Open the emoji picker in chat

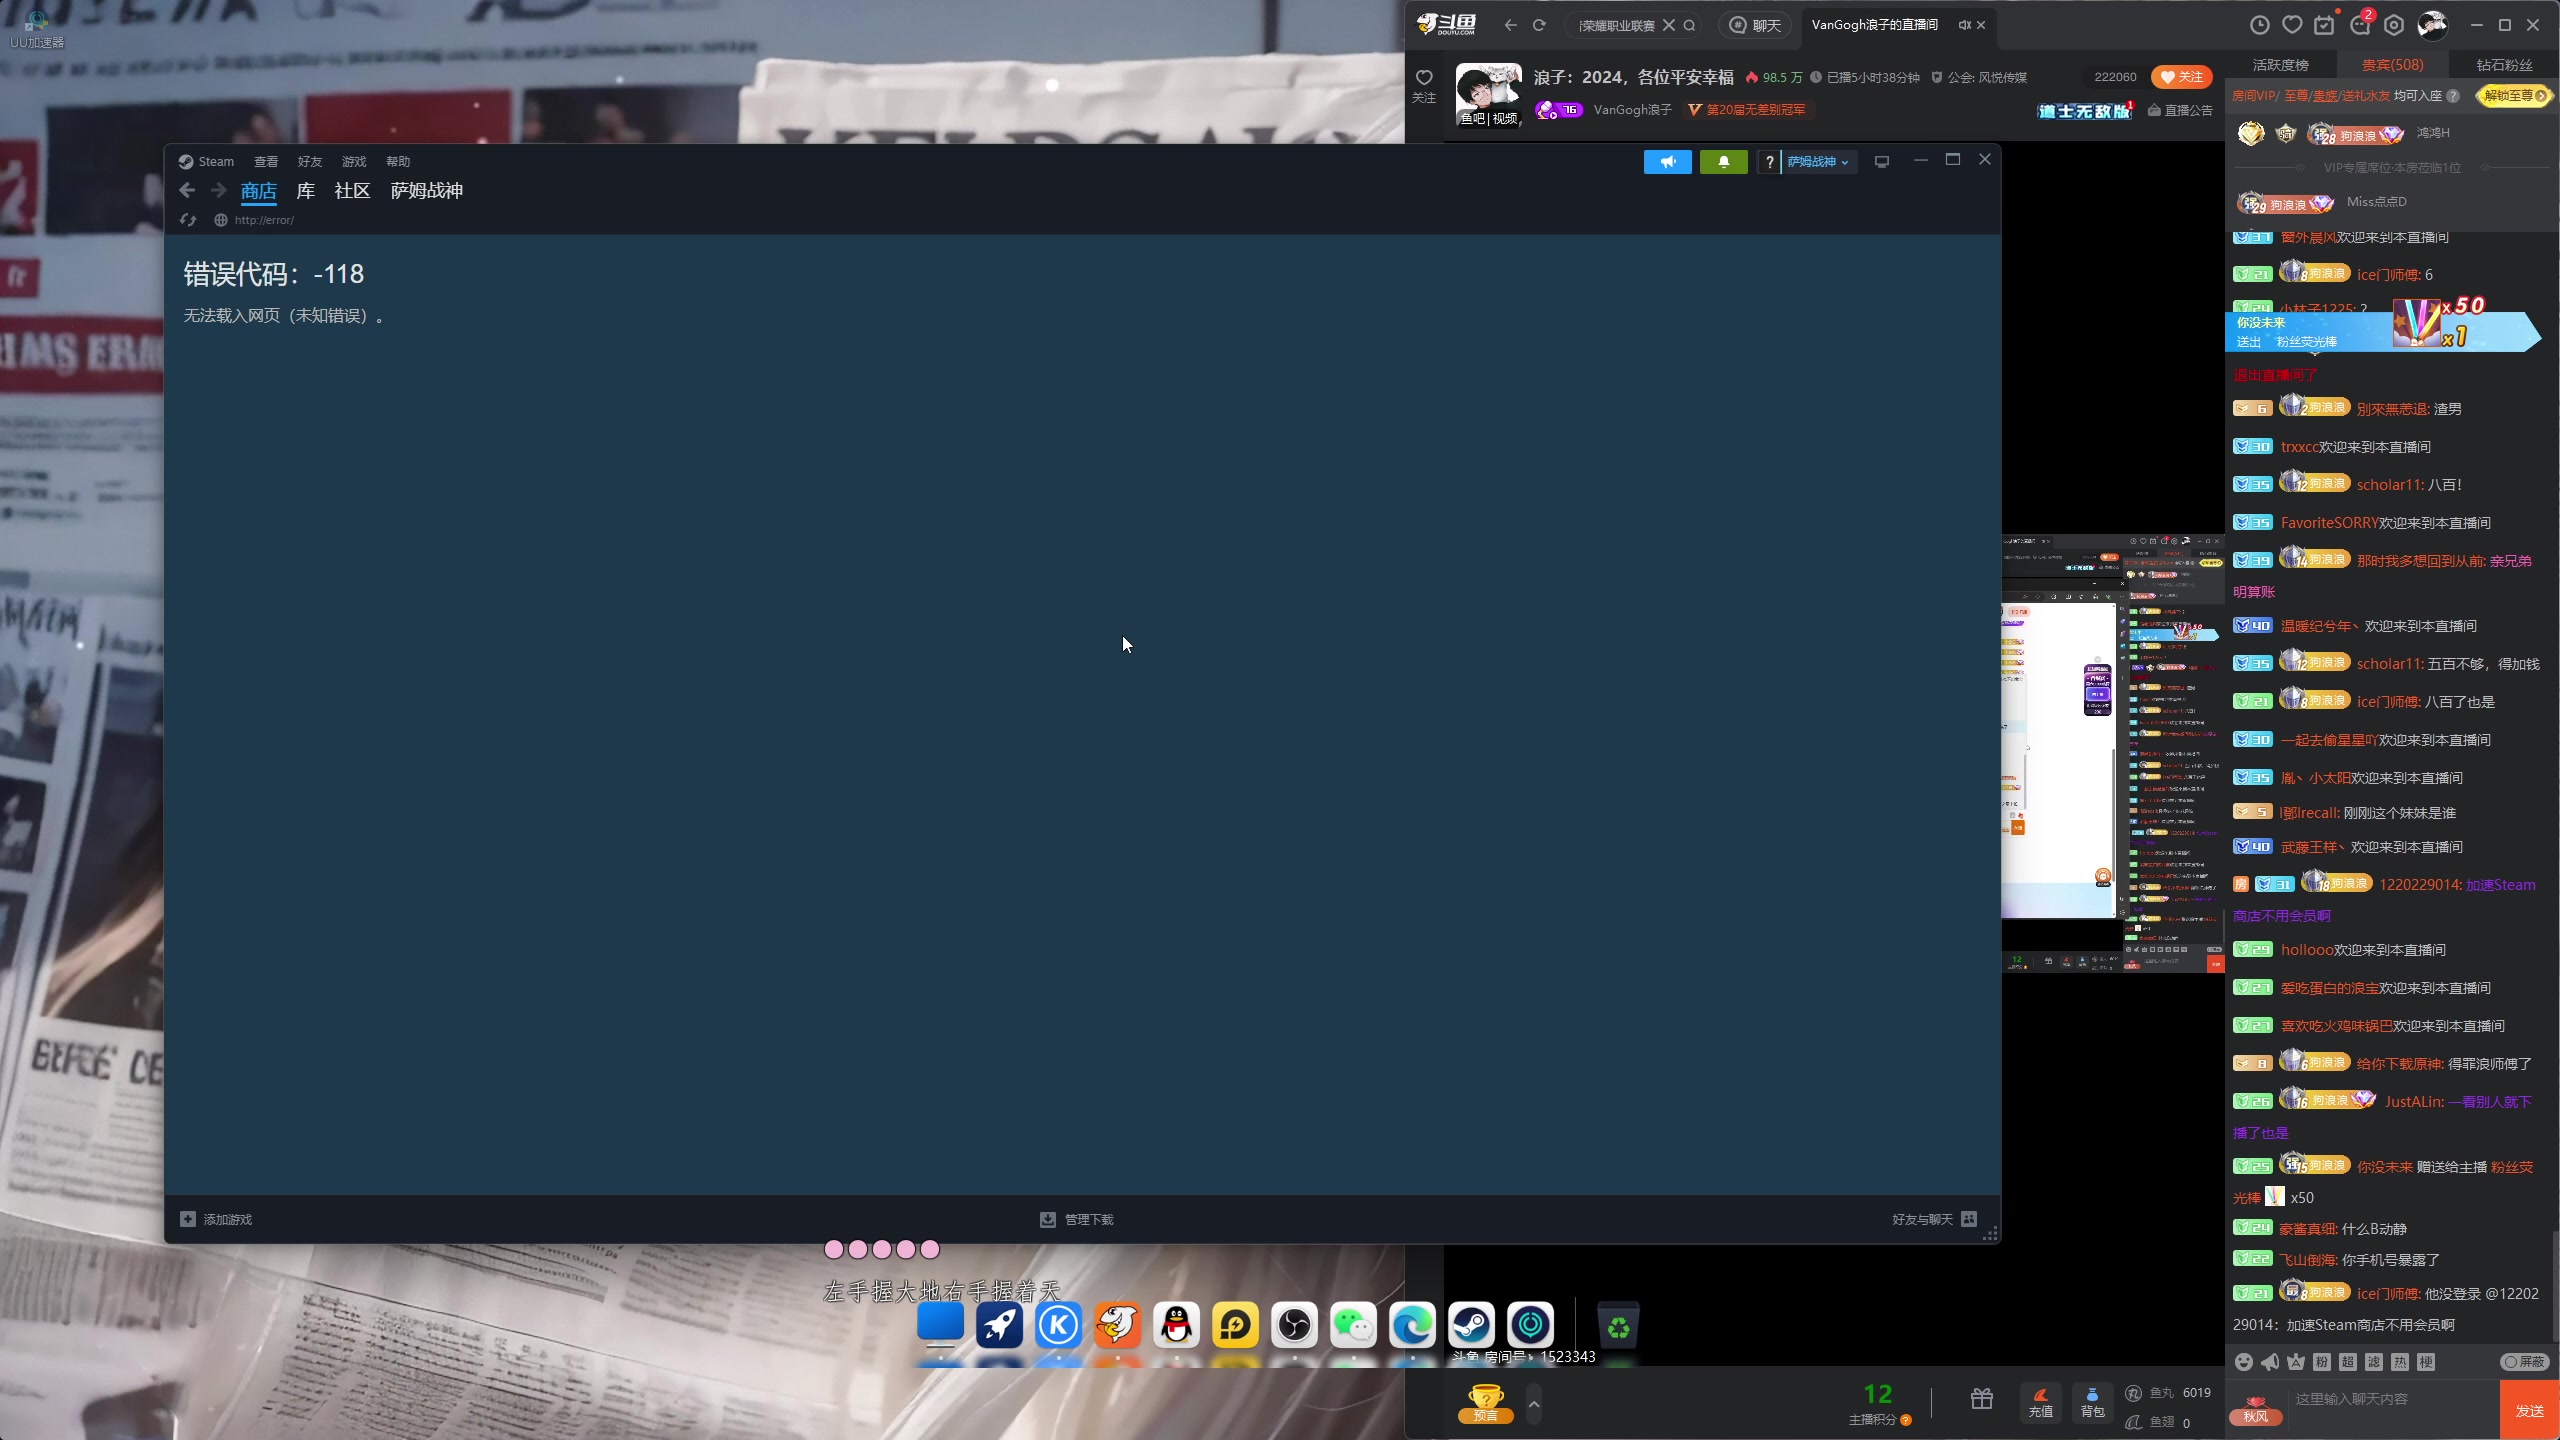pyautogui.click(x=2243, y=1362)
